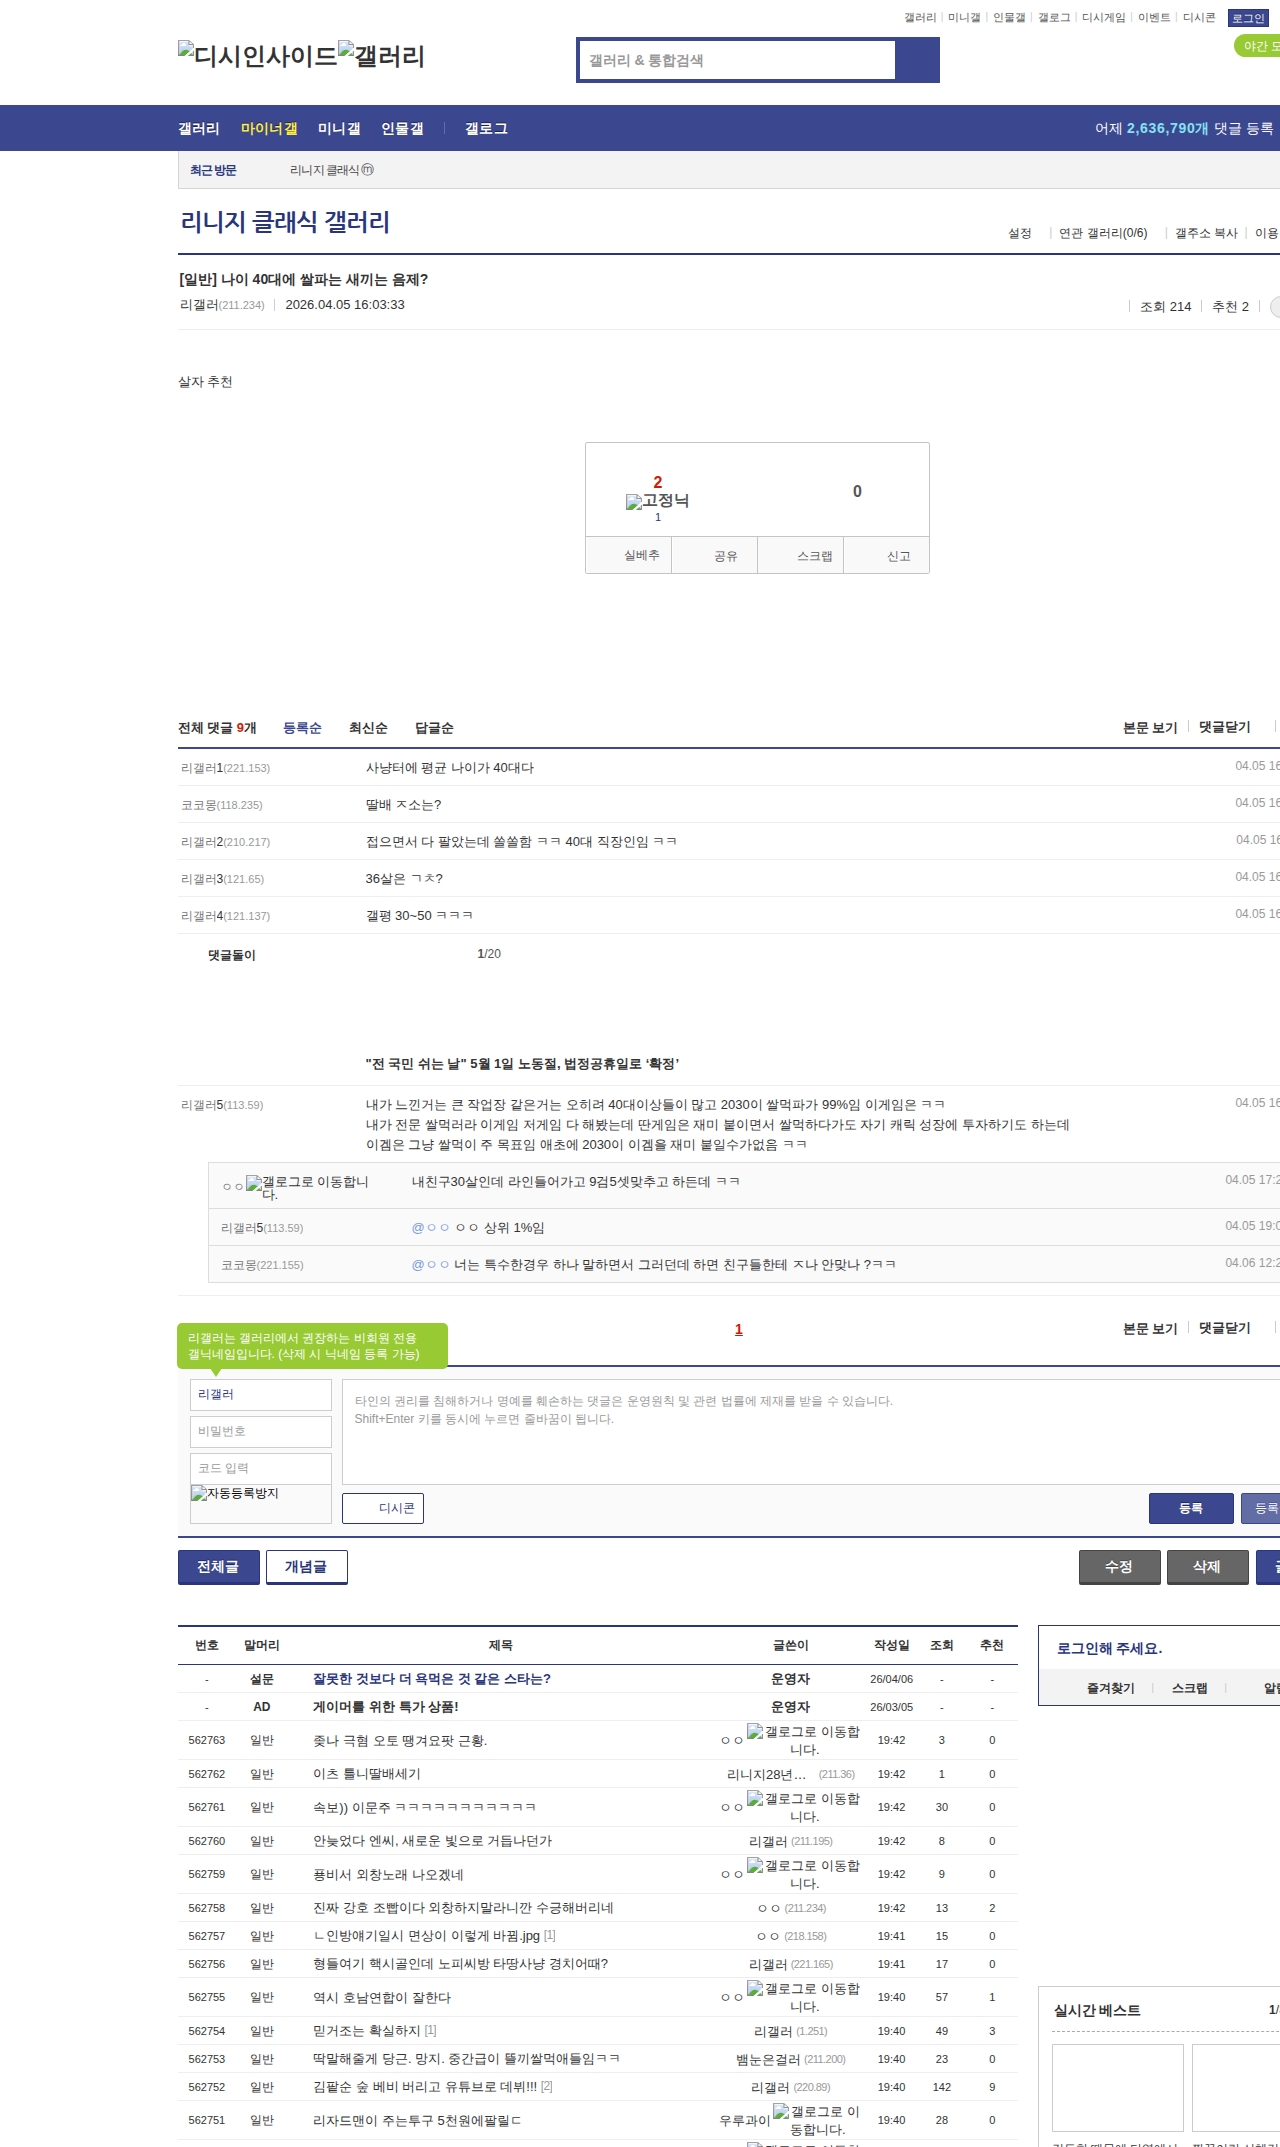
Task: Open post titled 김팔순 숲 베비 버리고 유튜브로 데뷔
Action: [x=424, y=2087]
